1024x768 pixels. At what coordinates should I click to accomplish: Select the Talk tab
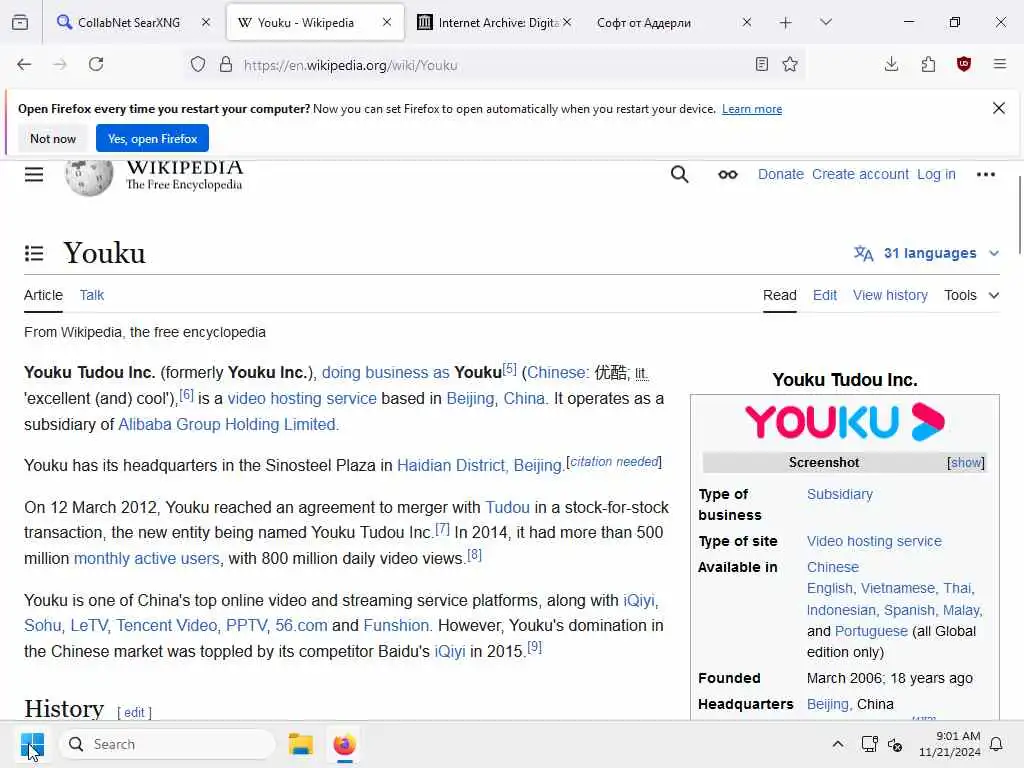(x=92, y=295)
